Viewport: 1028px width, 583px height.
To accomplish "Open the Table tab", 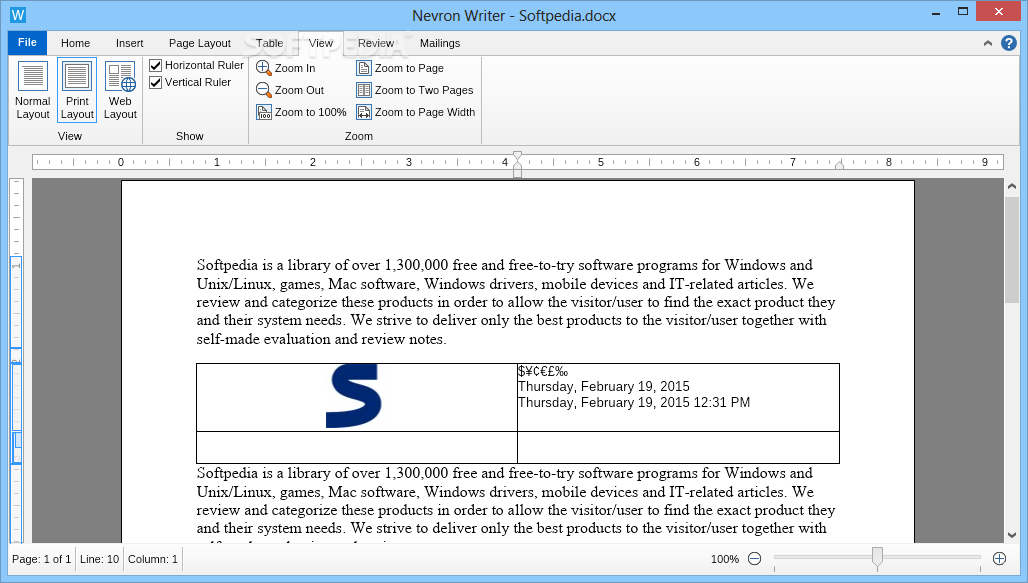I will tap(269, 43).
